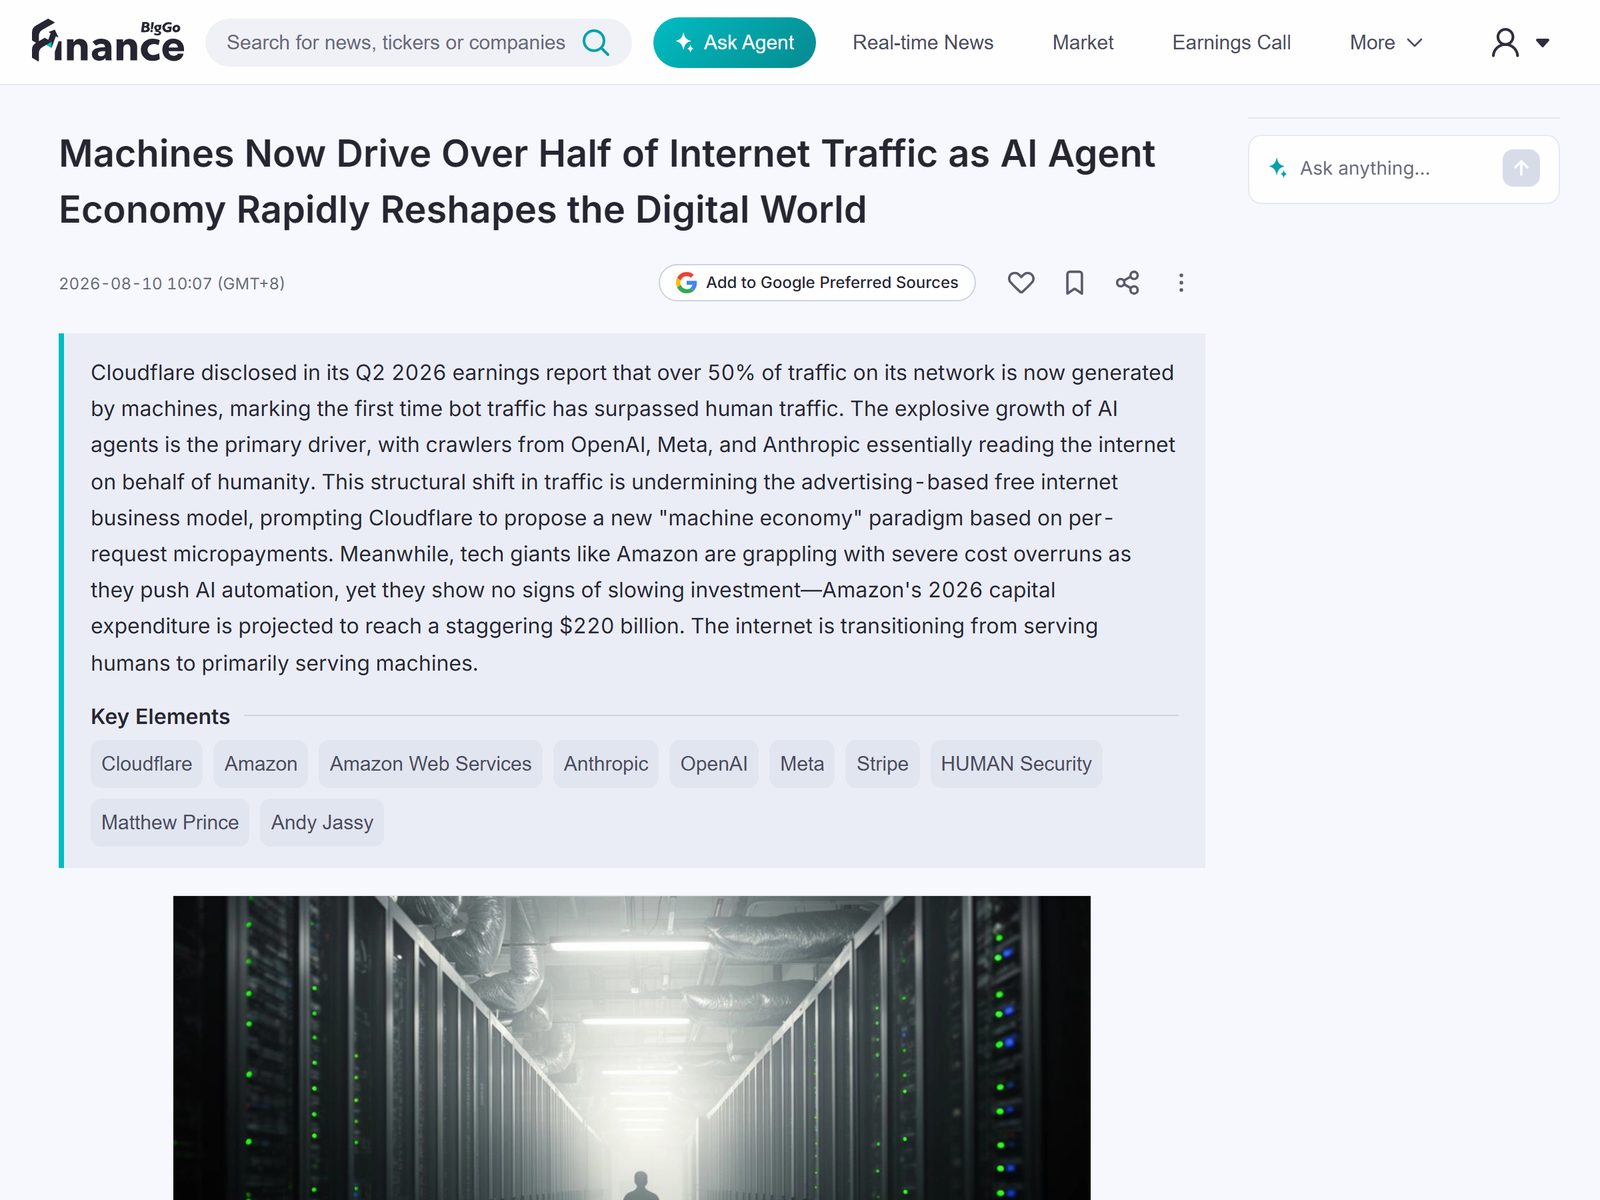This screenshot has height=1200, width=1600.
Task: Focus the news and tickers search field
Action: 418,43
